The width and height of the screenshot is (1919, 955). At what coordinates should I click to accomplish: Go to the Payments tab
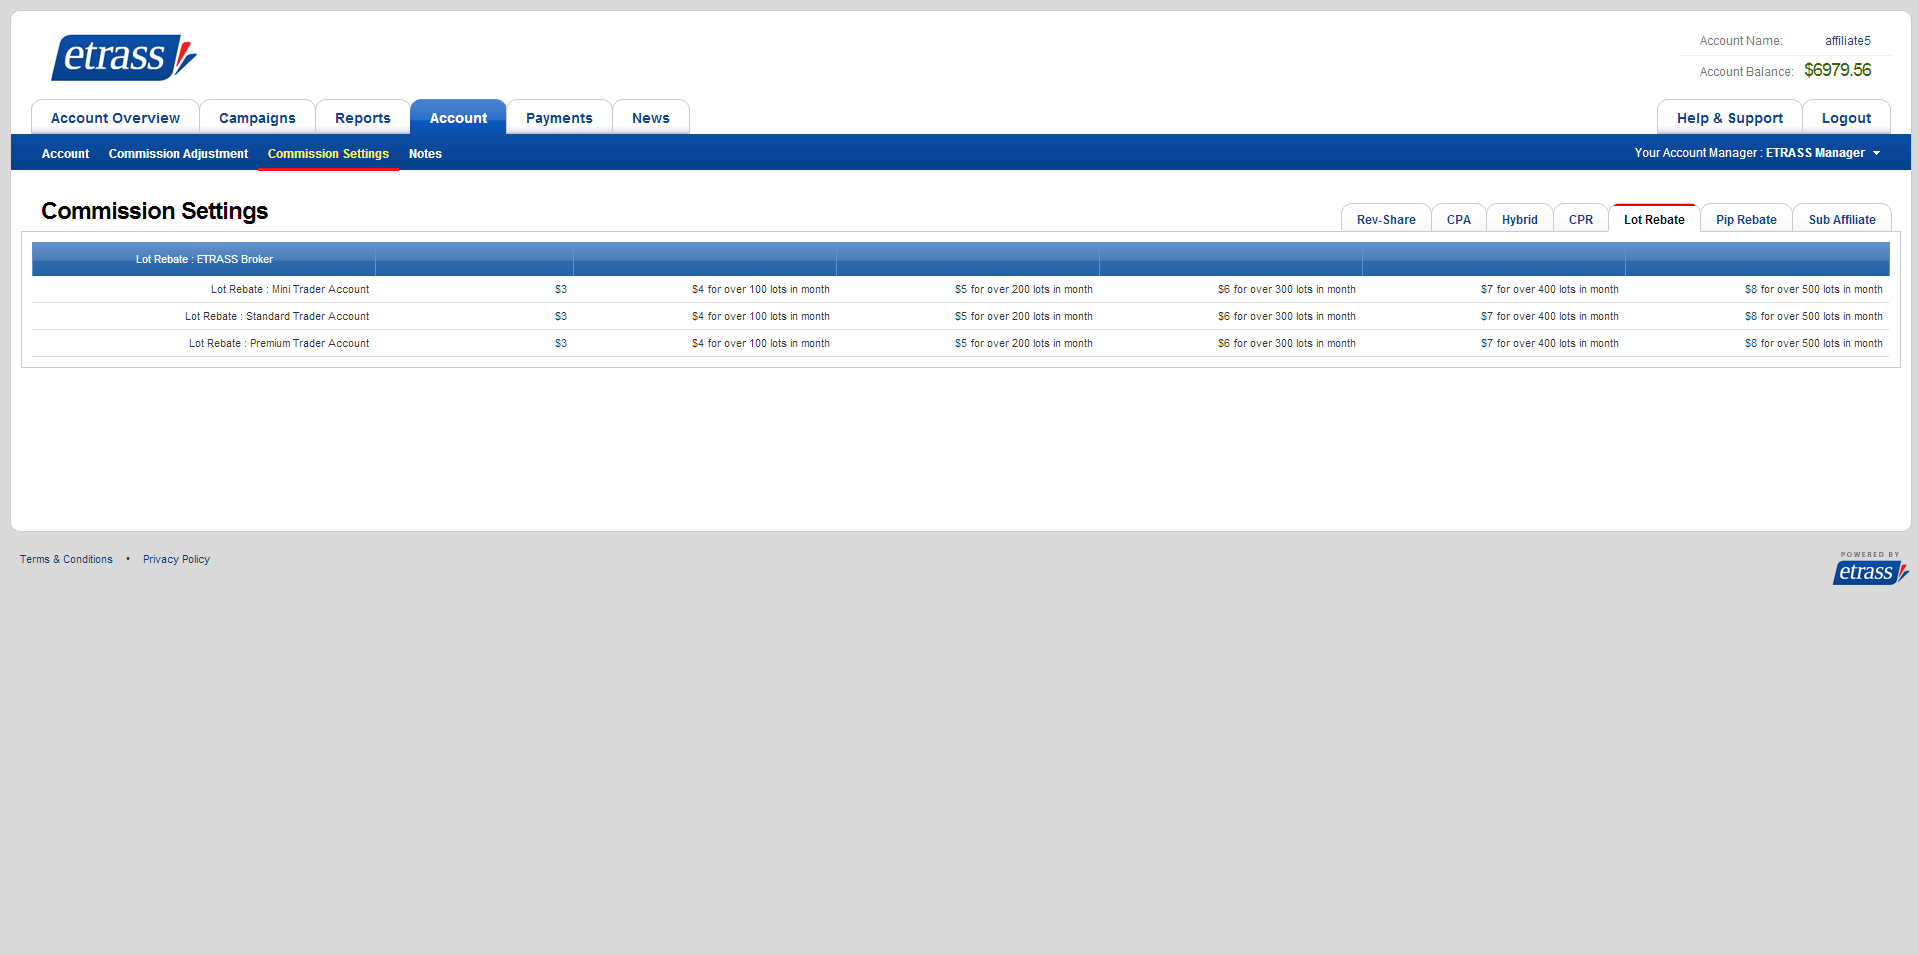(x=559, y=118)
